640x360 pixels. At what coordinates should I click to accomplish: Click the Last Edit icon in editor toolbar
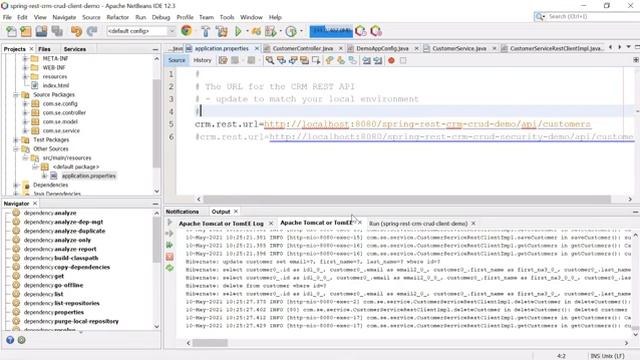pos(223,60)
